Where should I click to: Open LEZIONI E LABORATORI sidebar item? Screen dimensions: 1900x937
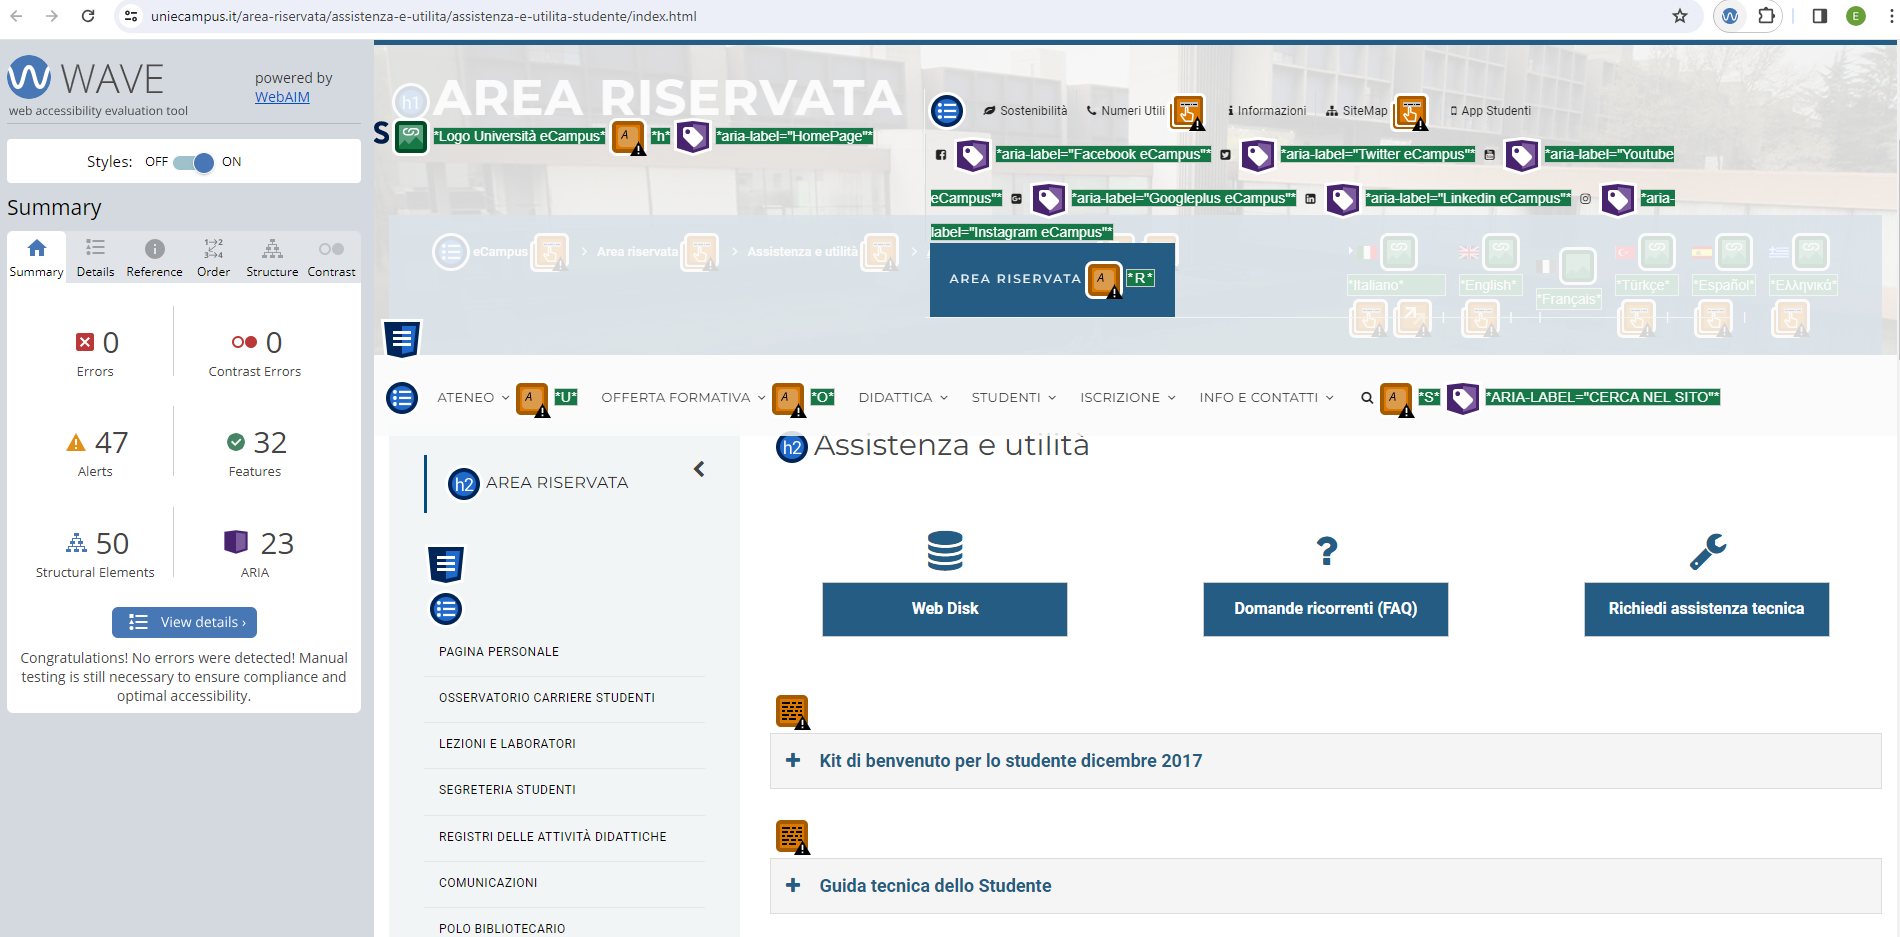point(507,744)
